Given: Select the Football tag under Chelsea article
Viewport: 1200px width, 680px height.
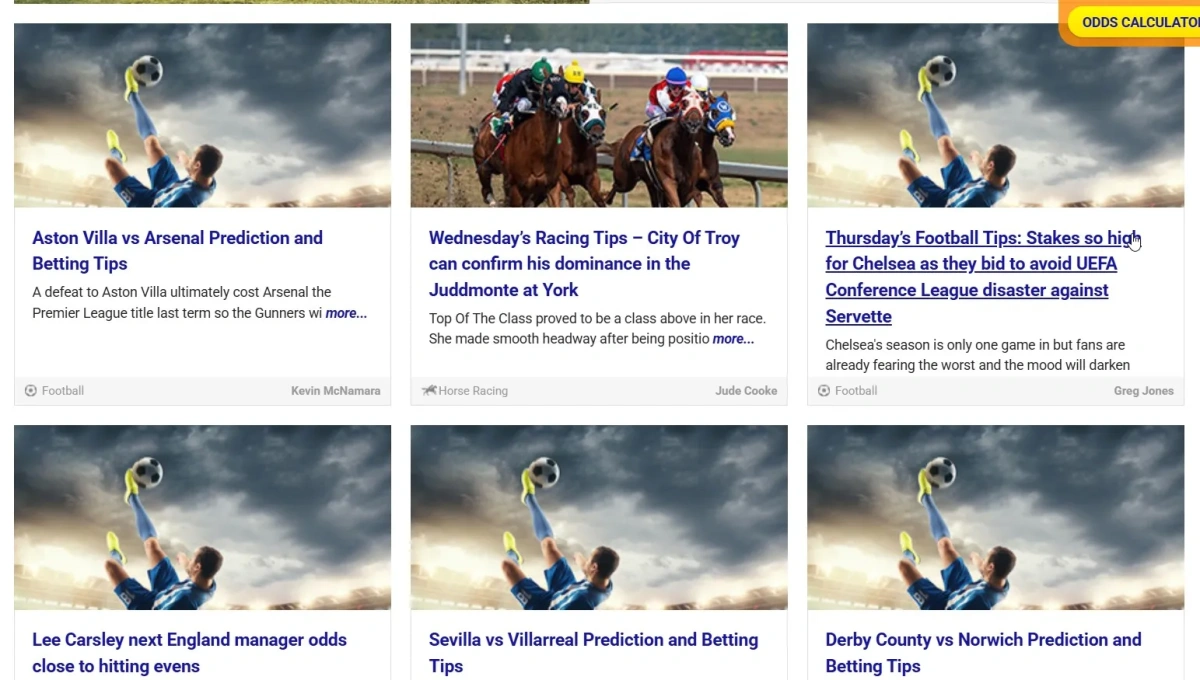Looking at the screenshot, I should pos(856,391).
